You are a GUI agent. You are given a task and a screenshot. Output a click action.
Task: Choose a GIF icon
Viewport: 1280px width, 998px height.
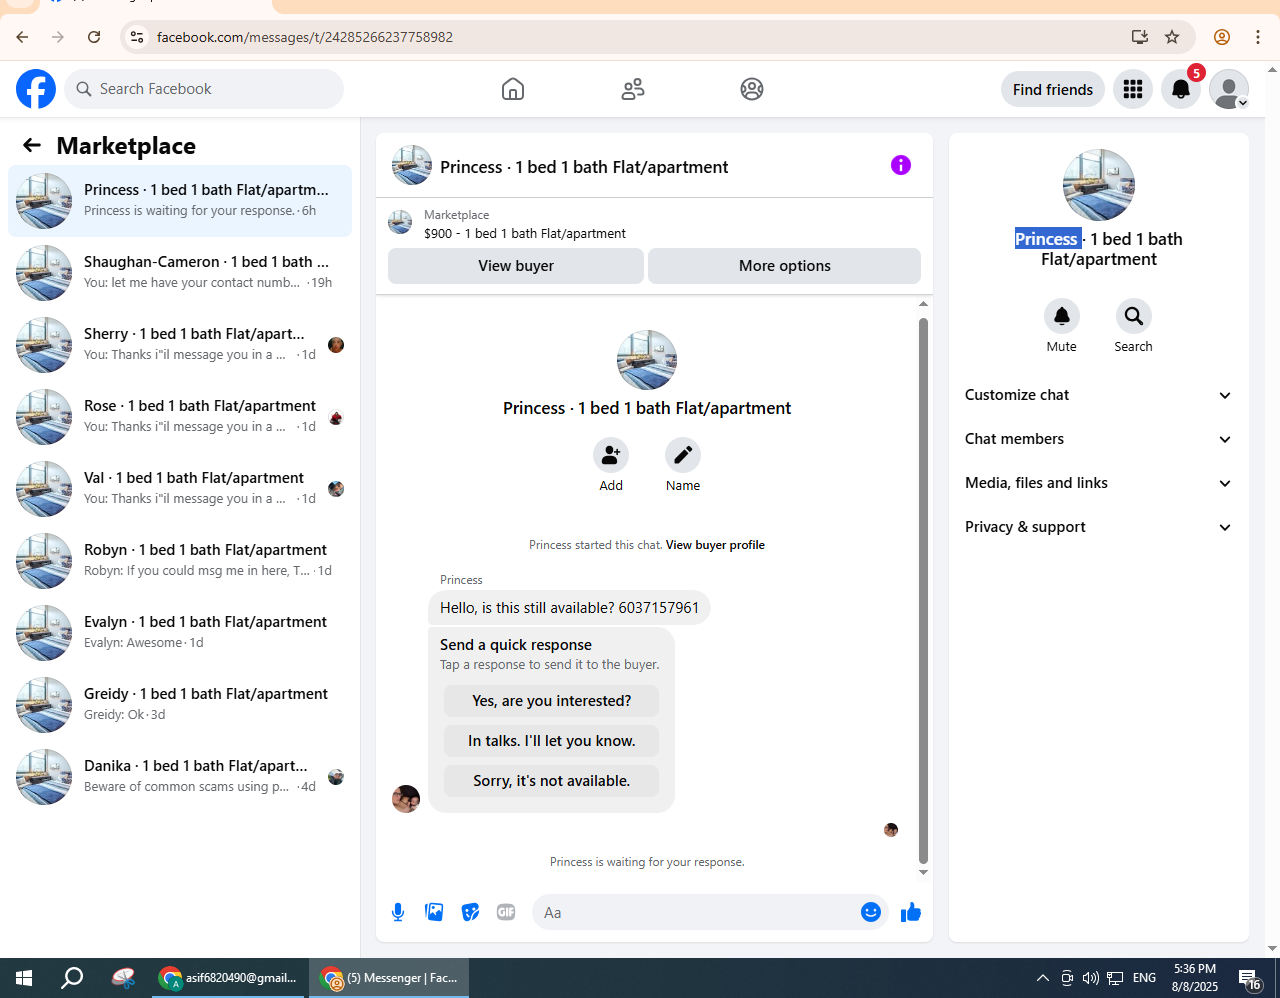pyautogui.click(x=506, y=912)
